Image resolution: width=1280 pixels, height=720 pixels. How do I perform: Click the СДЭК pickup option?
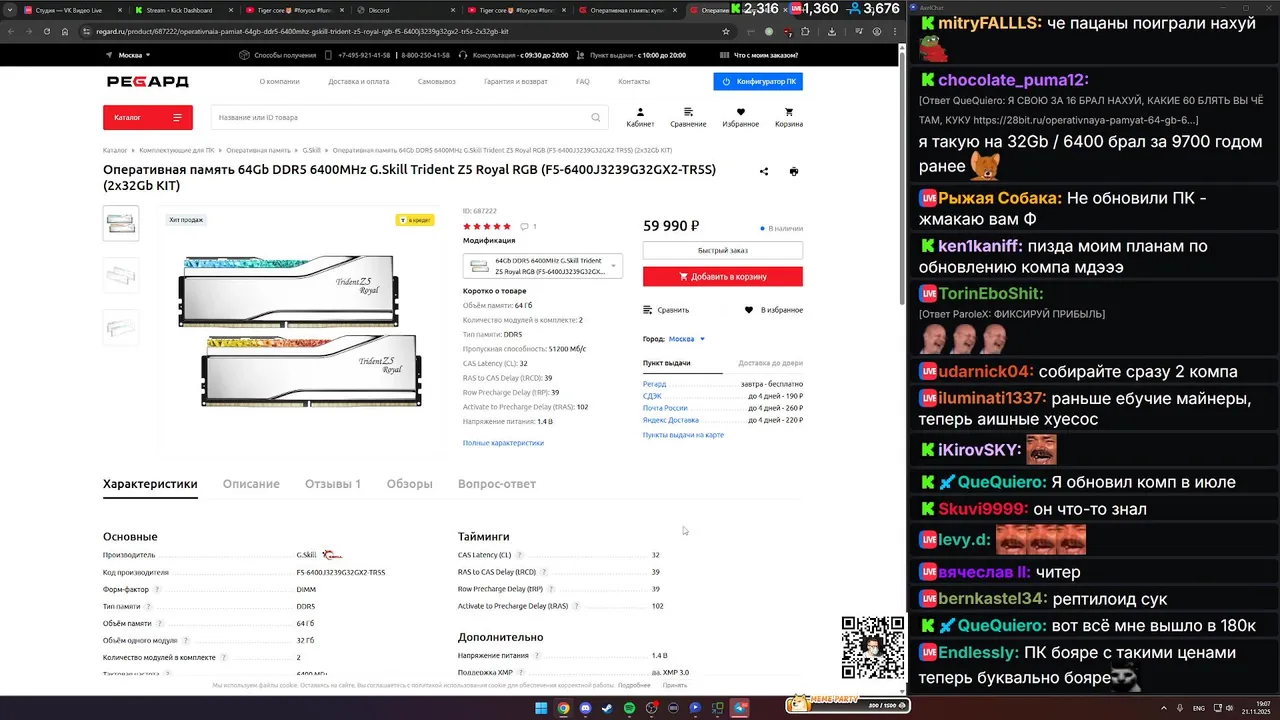coord(652,396)
